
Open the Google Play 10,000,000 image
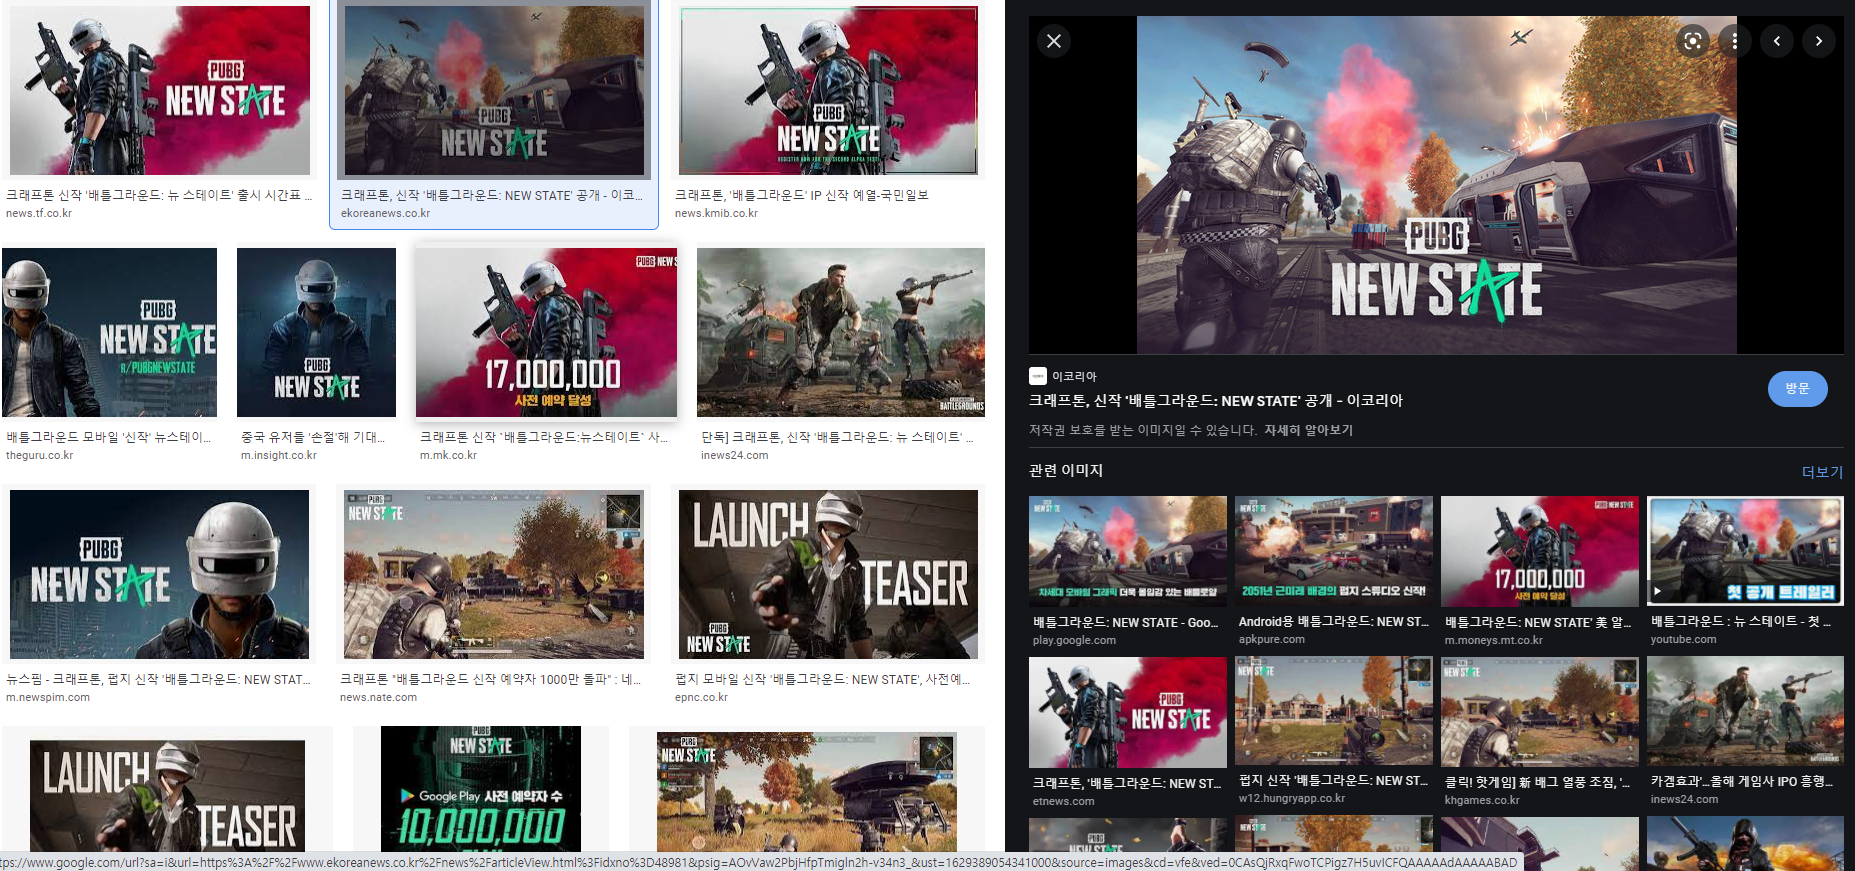(x=481, y=789)
